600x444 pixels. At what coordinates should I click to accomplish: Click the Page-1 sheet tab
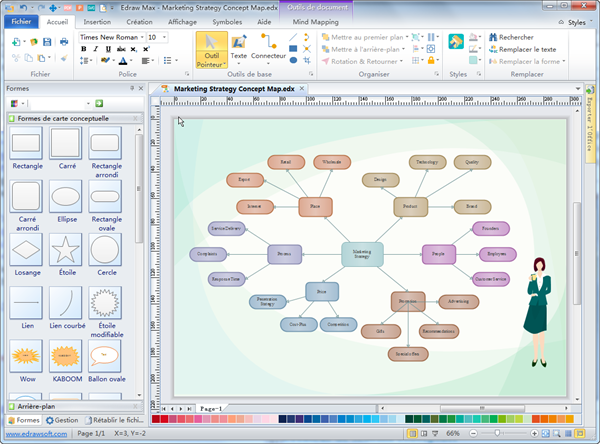[x=210, y=409]
